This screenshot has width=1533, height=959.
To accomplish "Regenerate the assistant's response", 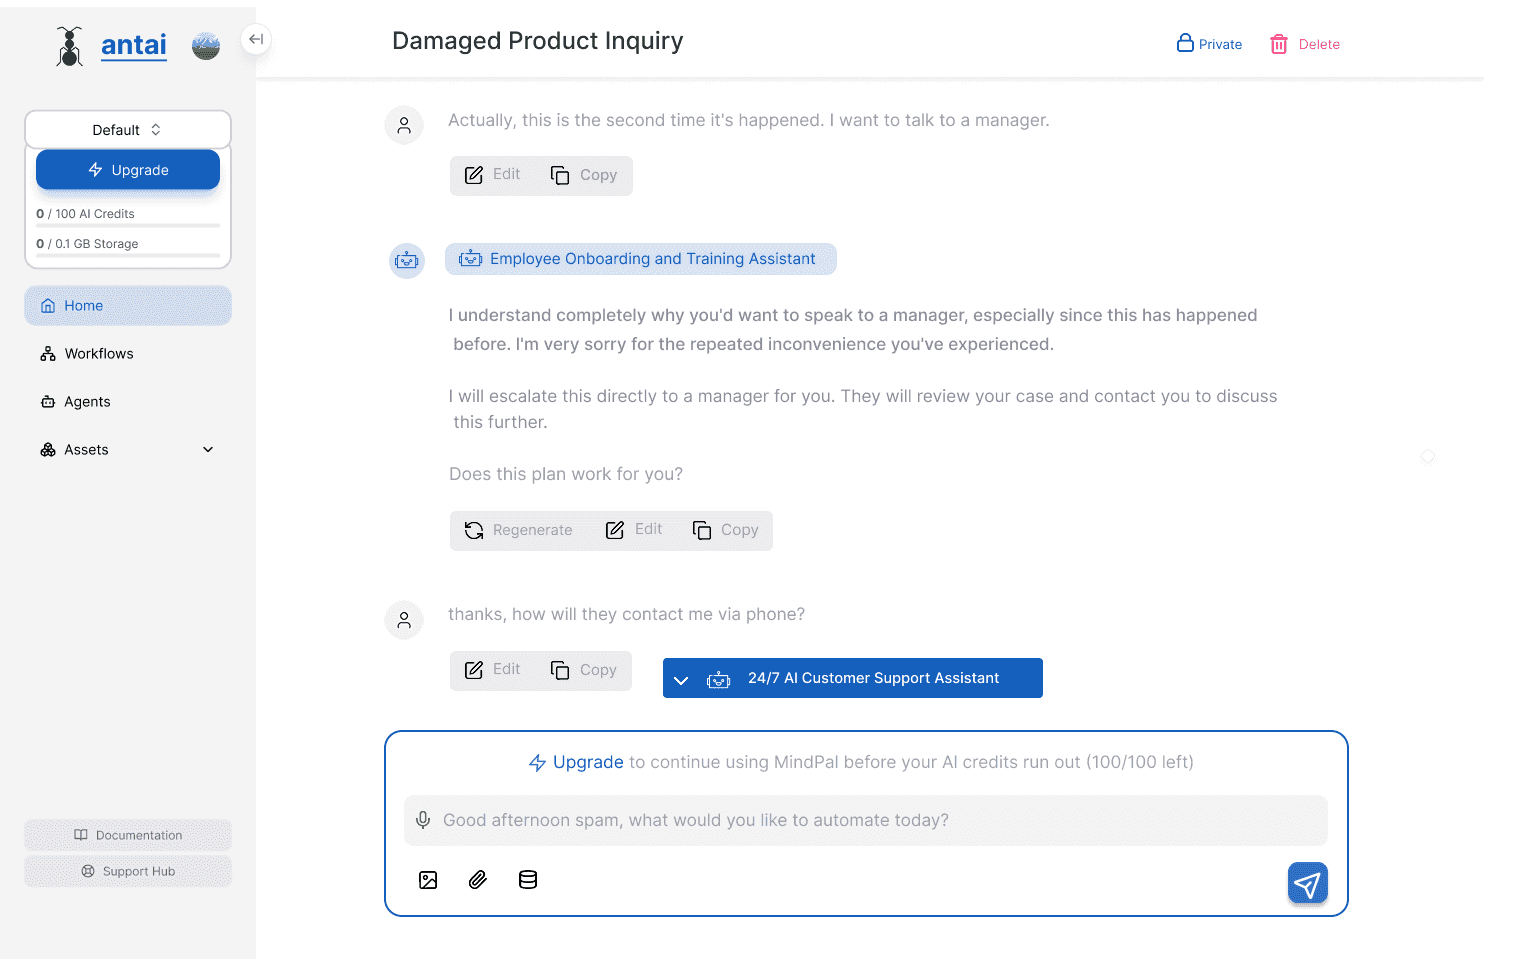I will point(518,530).
